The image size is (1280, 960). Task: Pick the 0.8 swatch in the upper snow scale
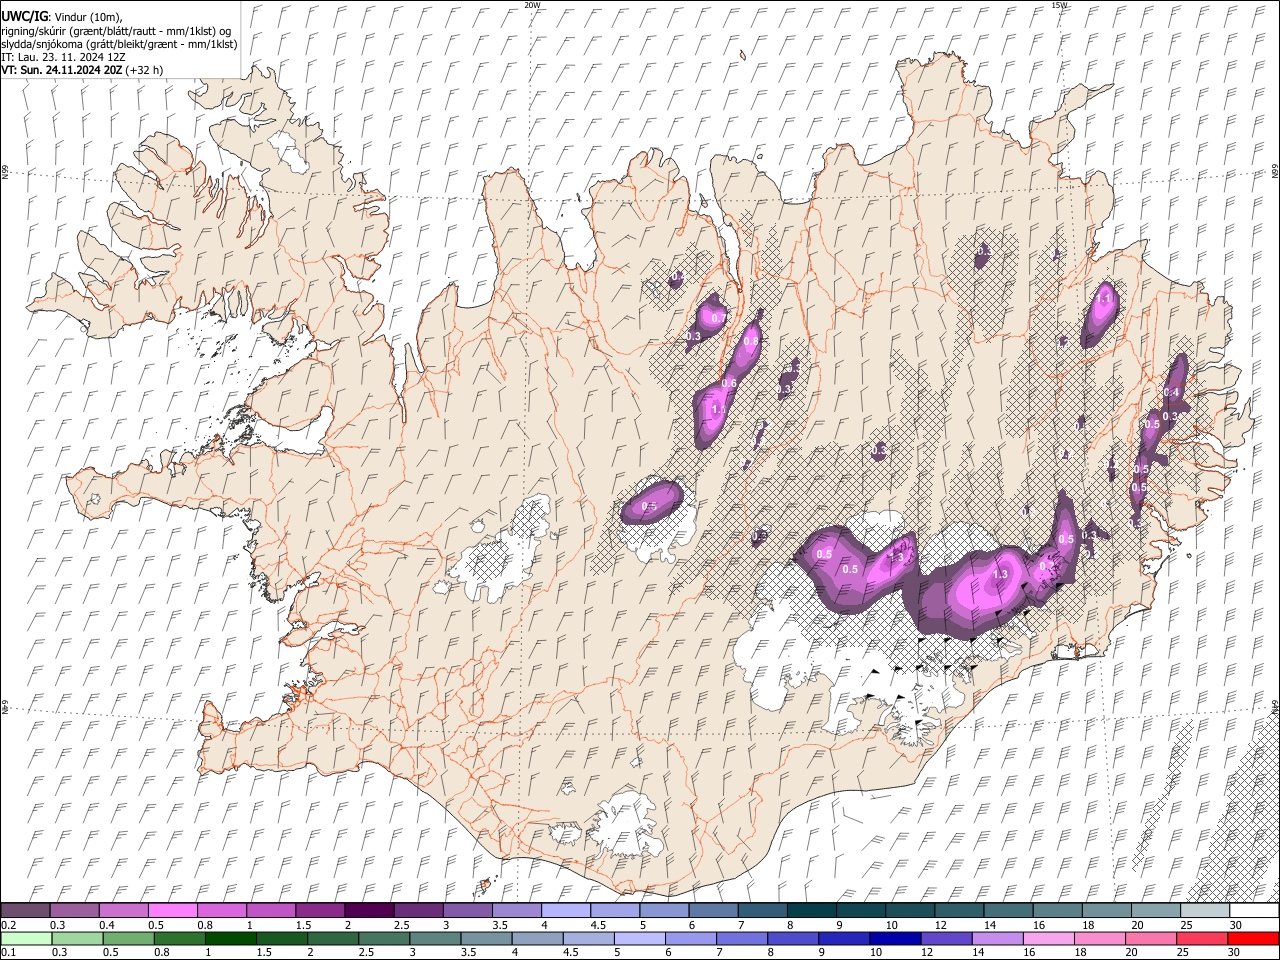pyautogui.click(x=221, y=910)
